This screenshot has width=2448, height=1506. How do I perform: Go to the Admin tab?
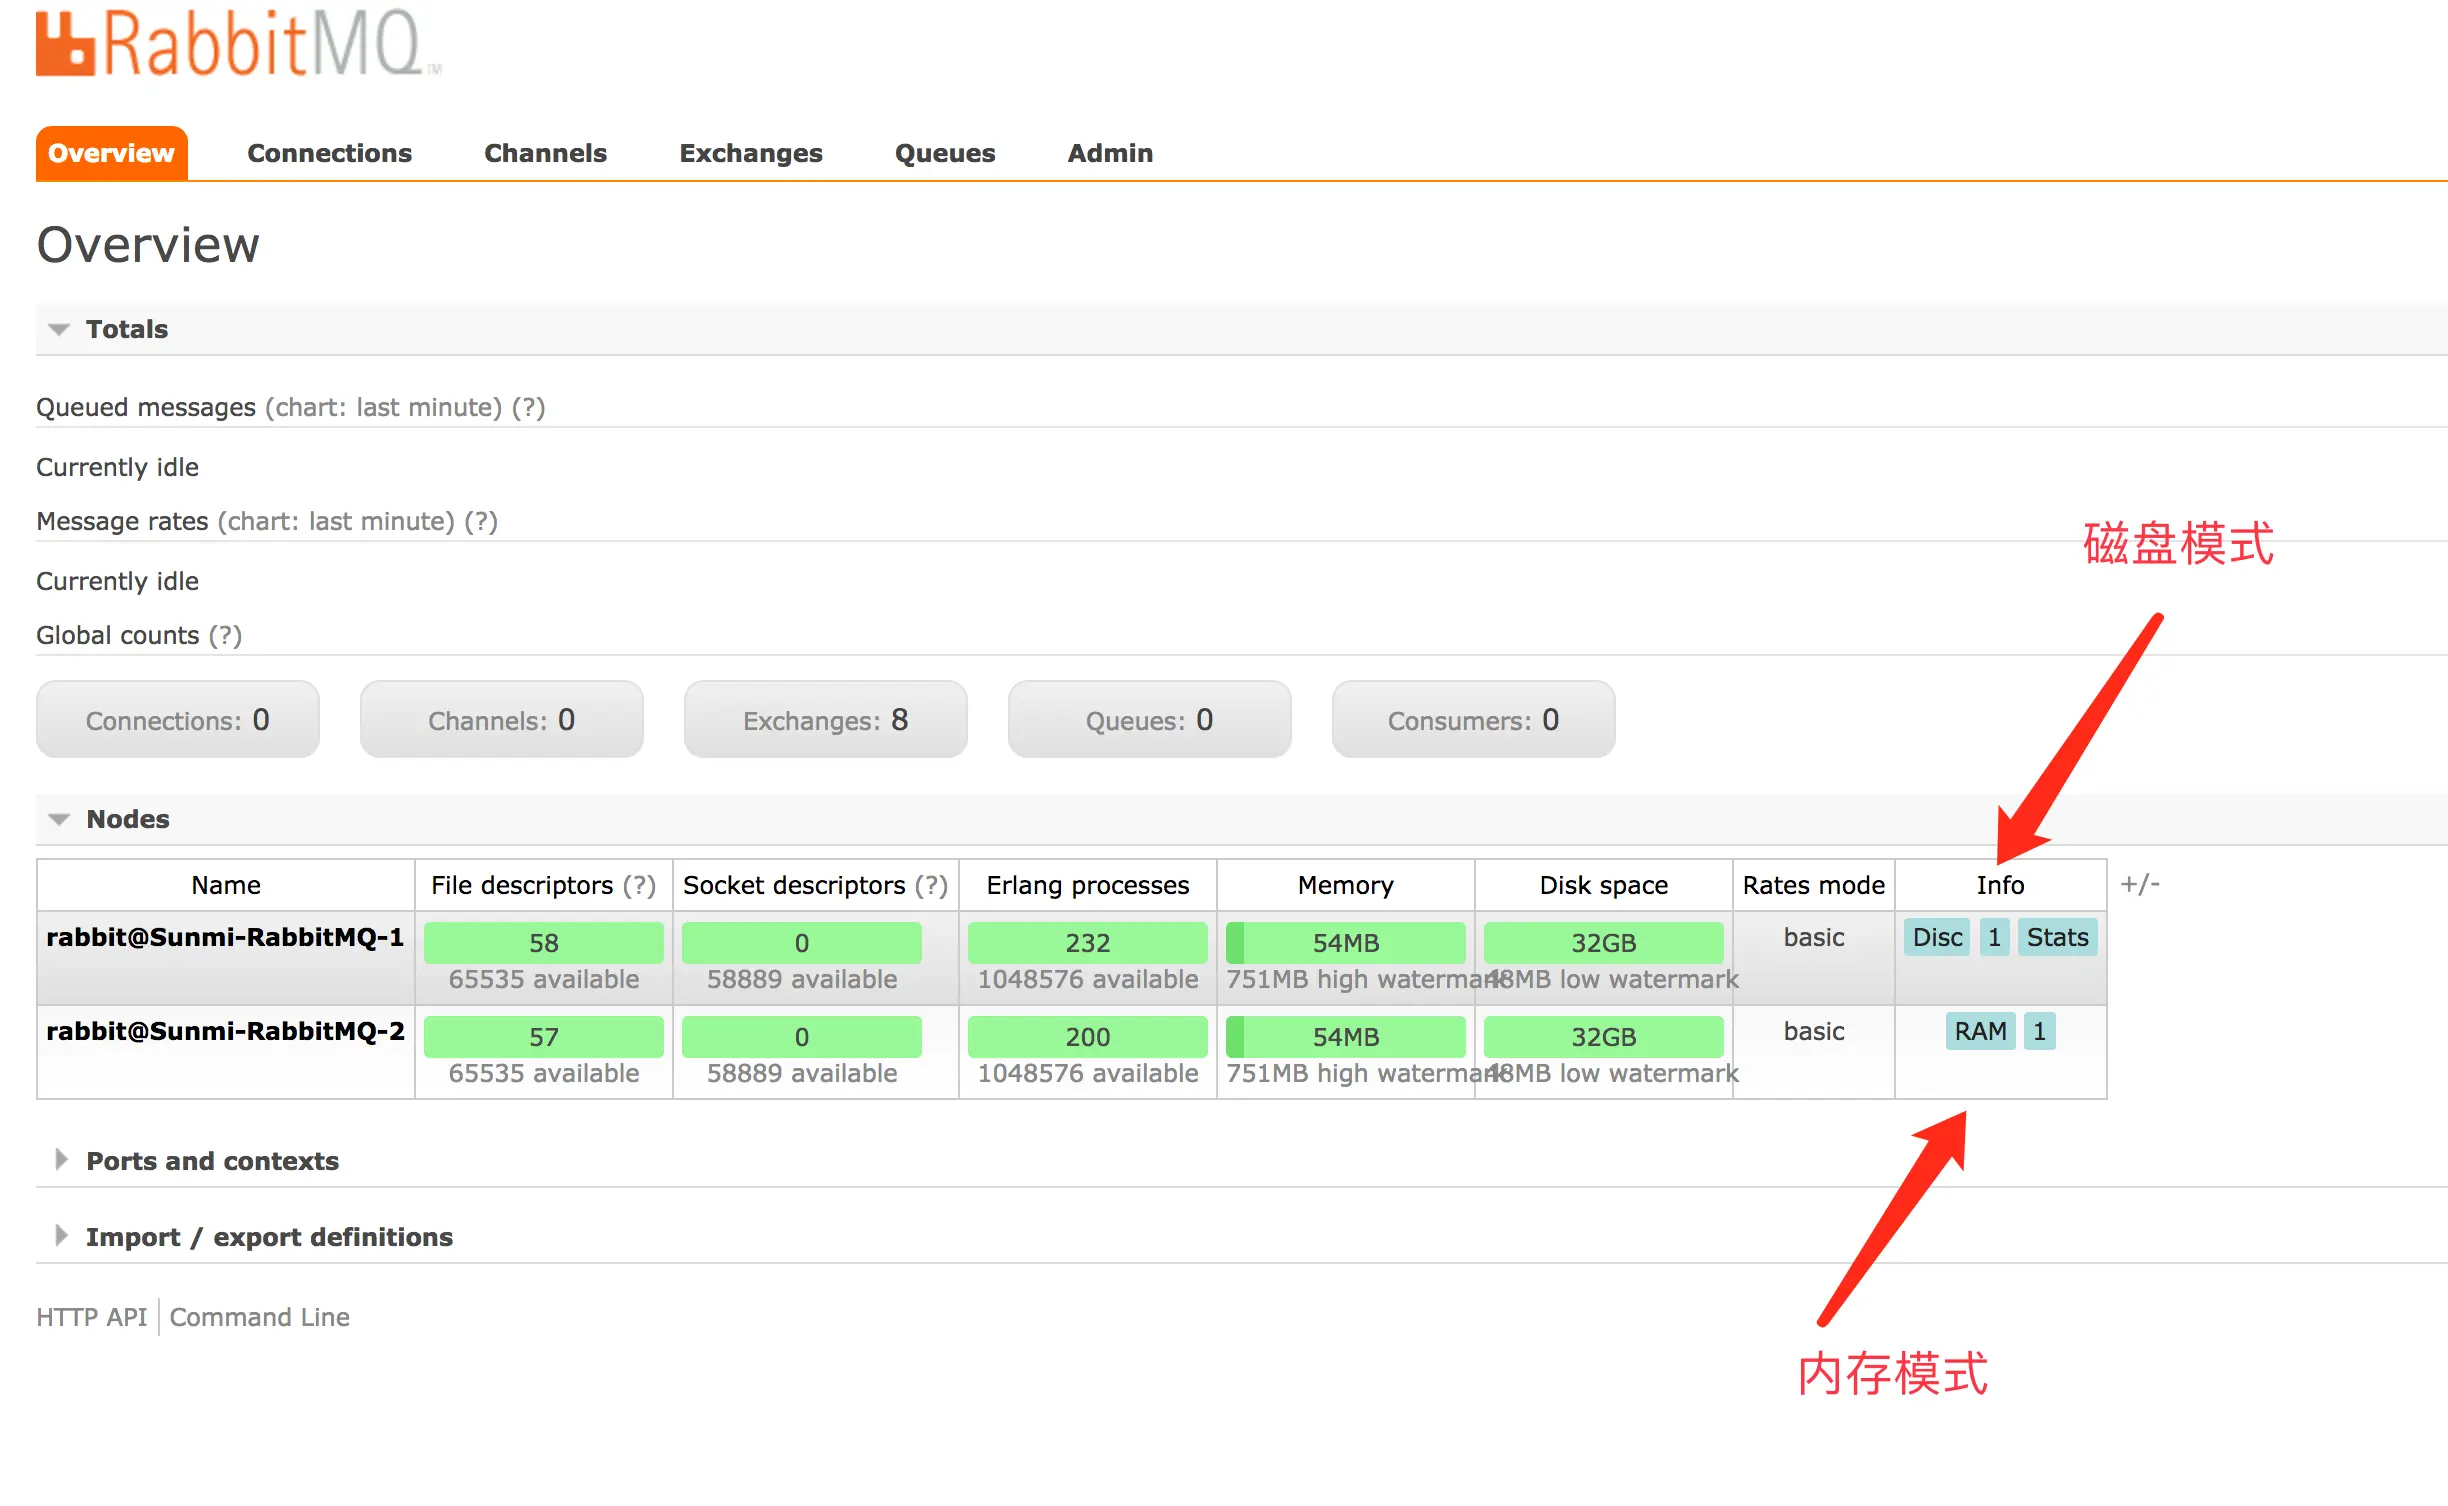click(x=1109, y=153)
